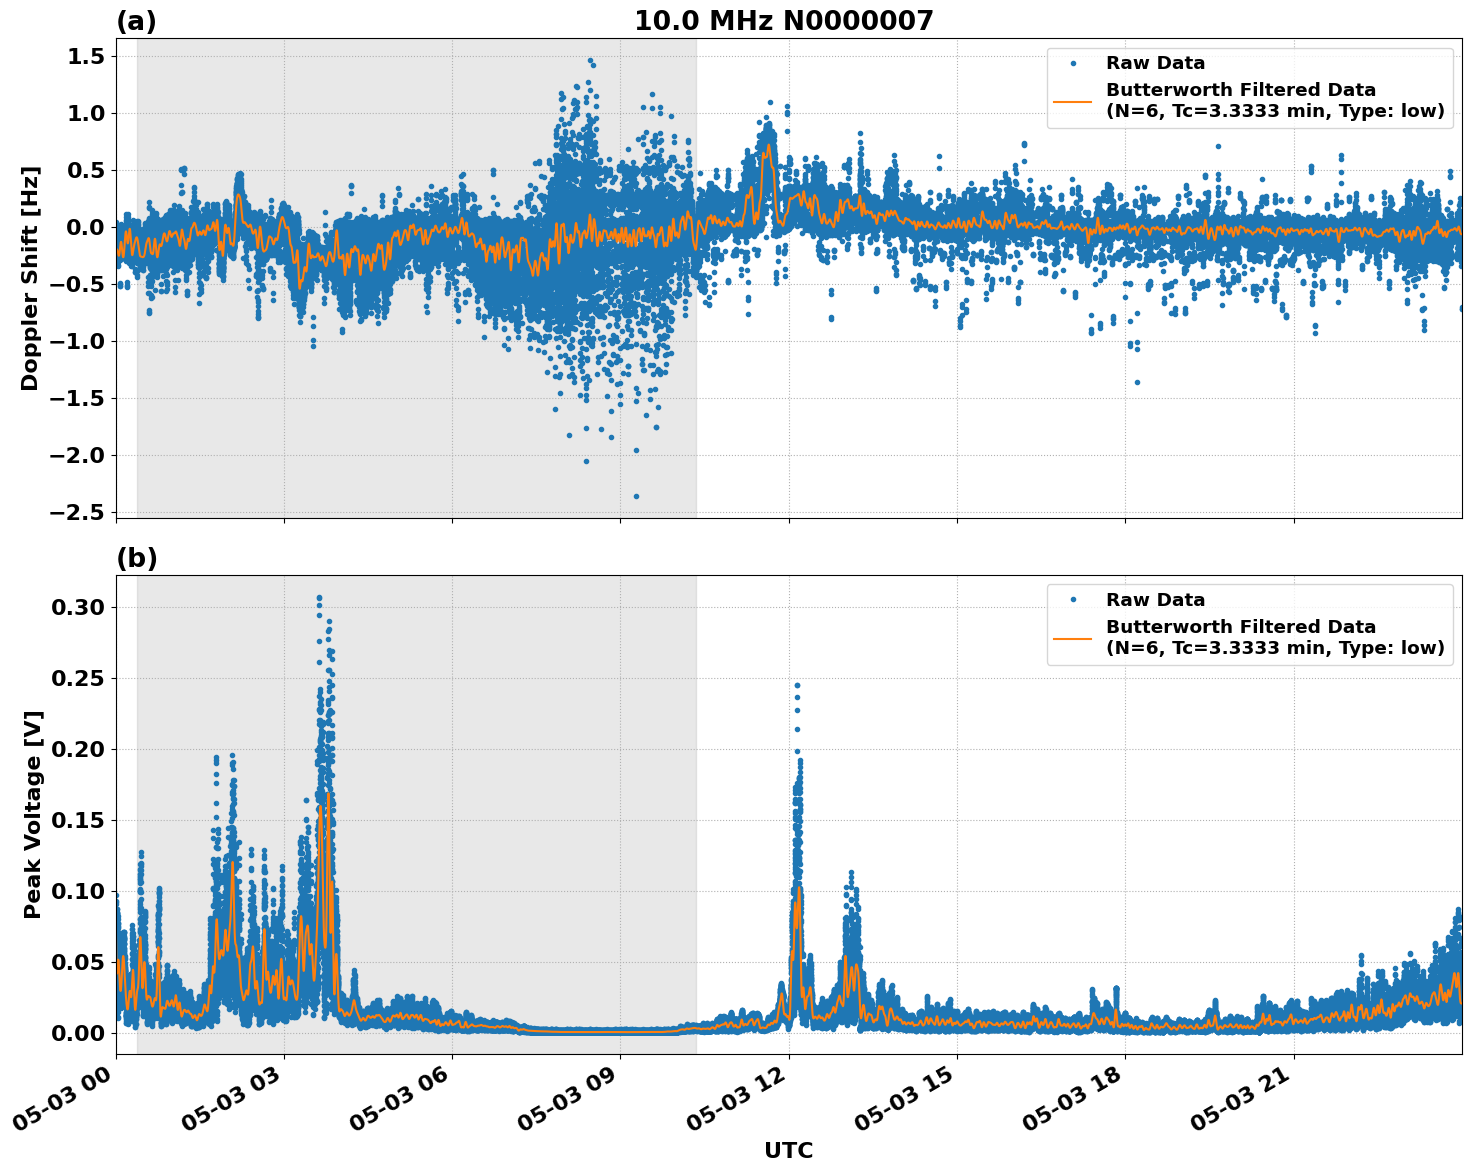This screenshot has width=1471, height=1172.
Task: Click the "Doppler Shift [Hz]" y-axis label
Action: pos(30,278)
